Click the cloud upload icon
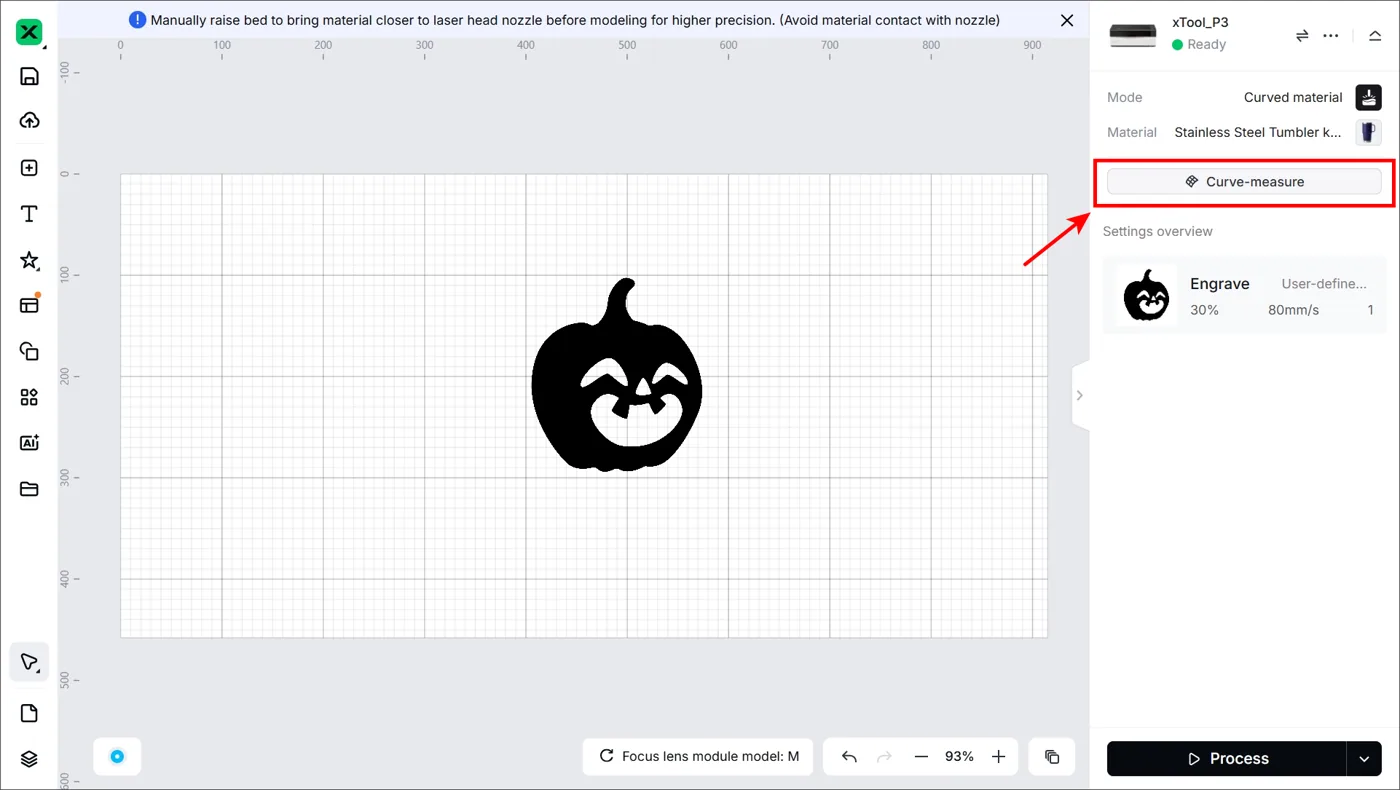 [x=29, y=121]
